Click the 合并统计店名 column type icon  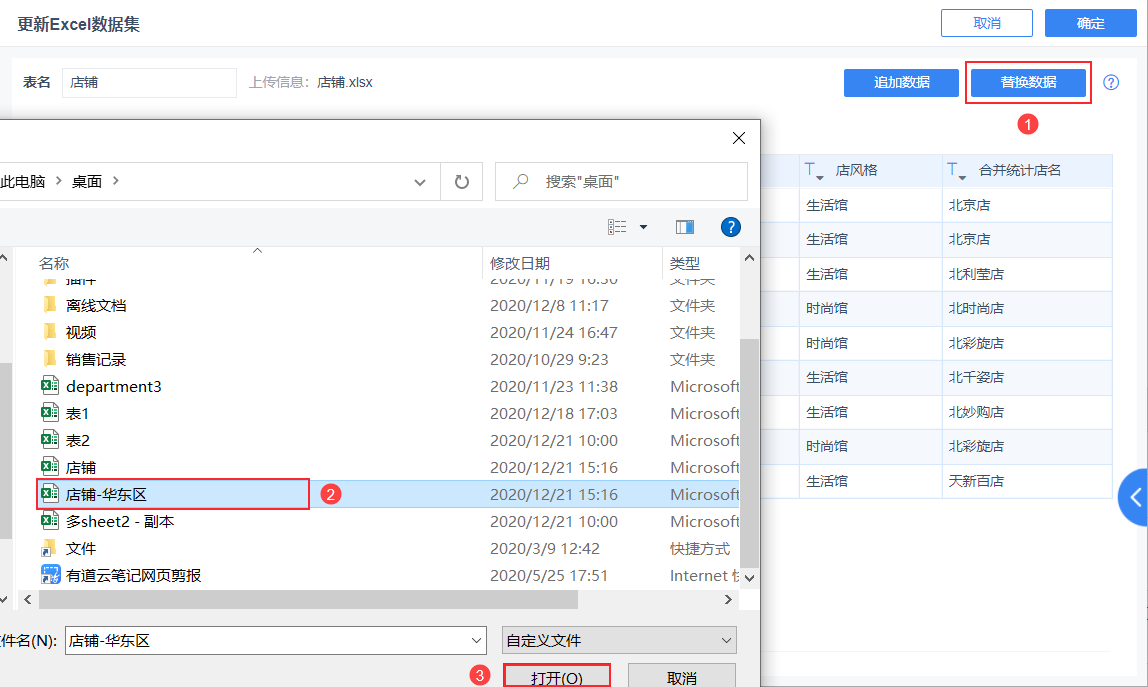coord(956,171)
